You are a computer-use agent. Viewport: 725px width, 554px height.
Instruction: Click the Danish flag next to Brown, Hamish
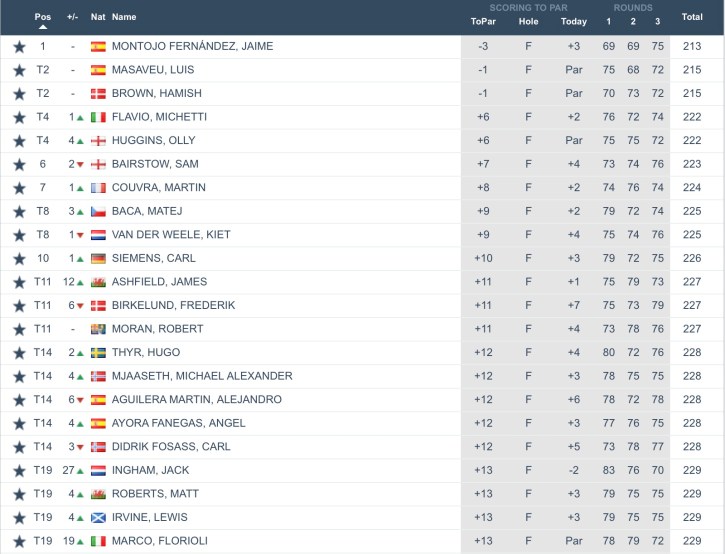98,94
